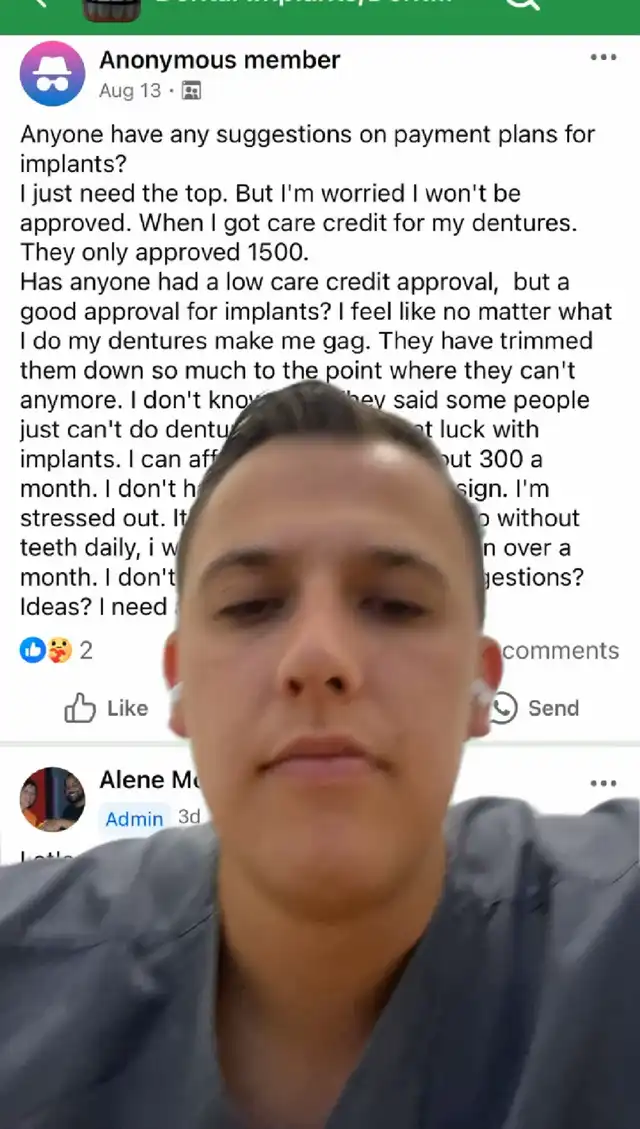Image resolution: width=640 pixels, height=1129 pixels.
Task: Open Anonymous member profile avatar icon
Action: point(52,73)
